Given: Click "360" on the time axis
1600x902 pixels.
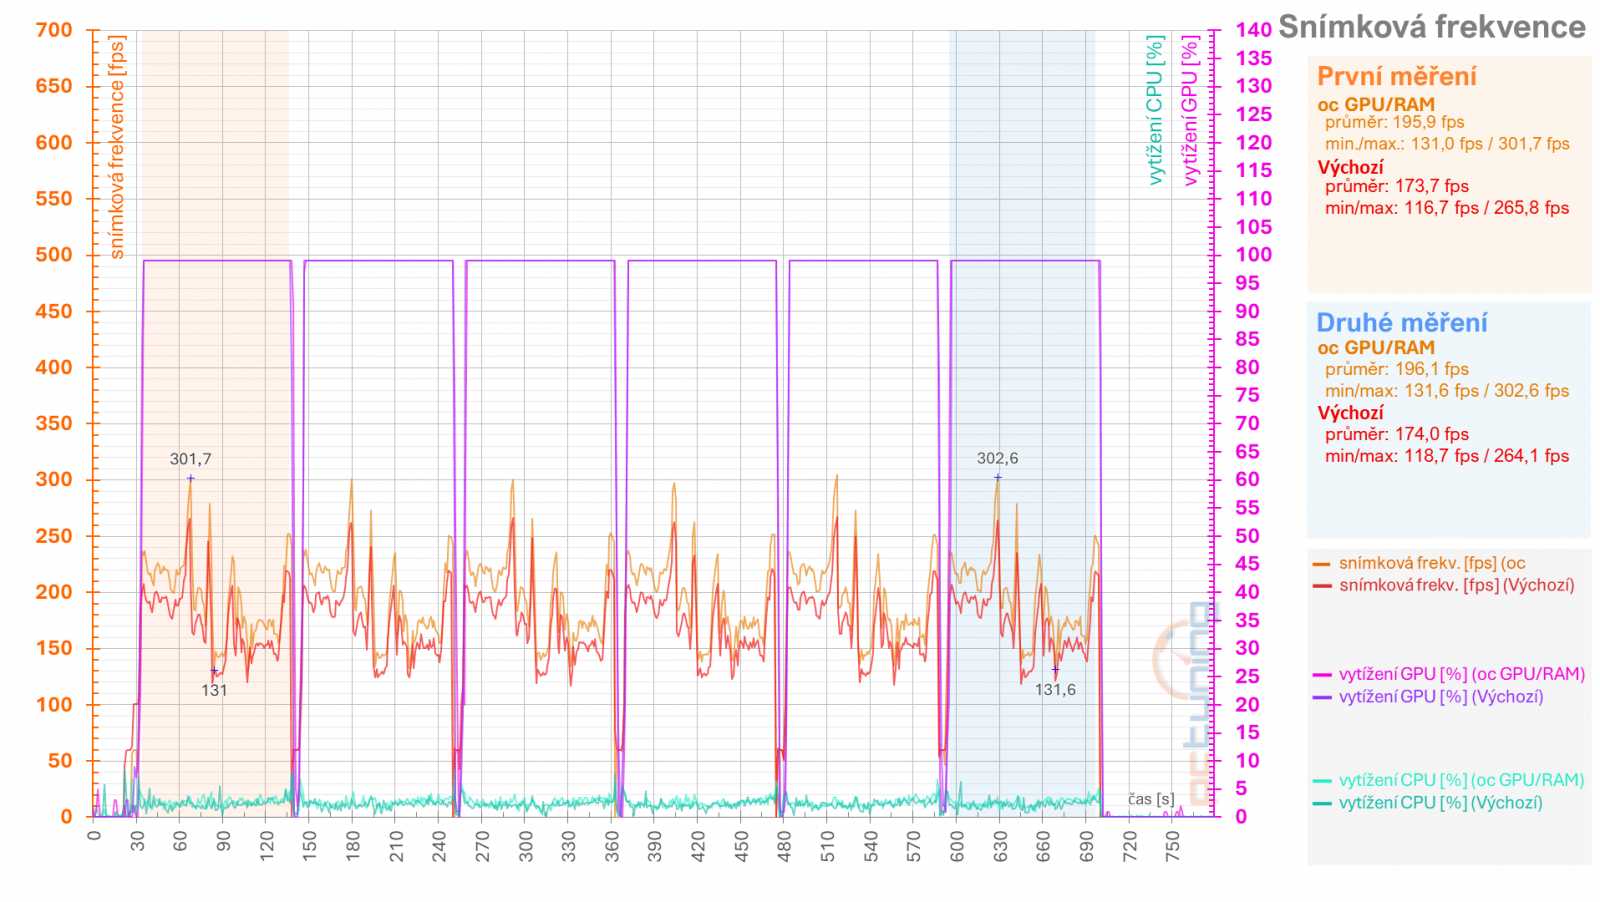Looking at the screenshot, I should [612, 846].
